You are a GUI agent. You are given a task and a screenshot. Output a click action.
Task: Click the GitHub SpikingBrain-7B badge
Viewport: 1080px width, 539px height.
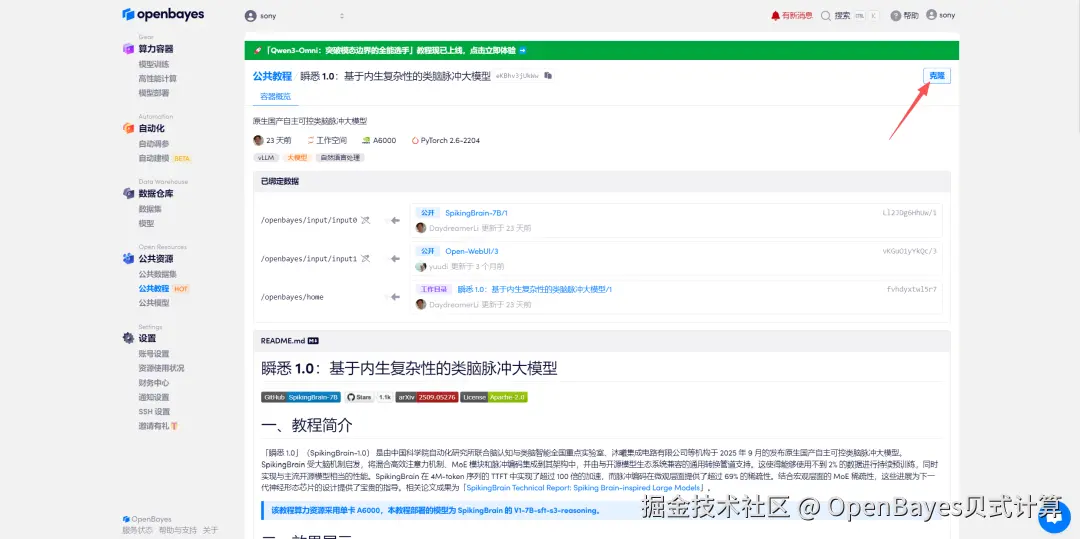pyautogui.click(x=301, y=397)
